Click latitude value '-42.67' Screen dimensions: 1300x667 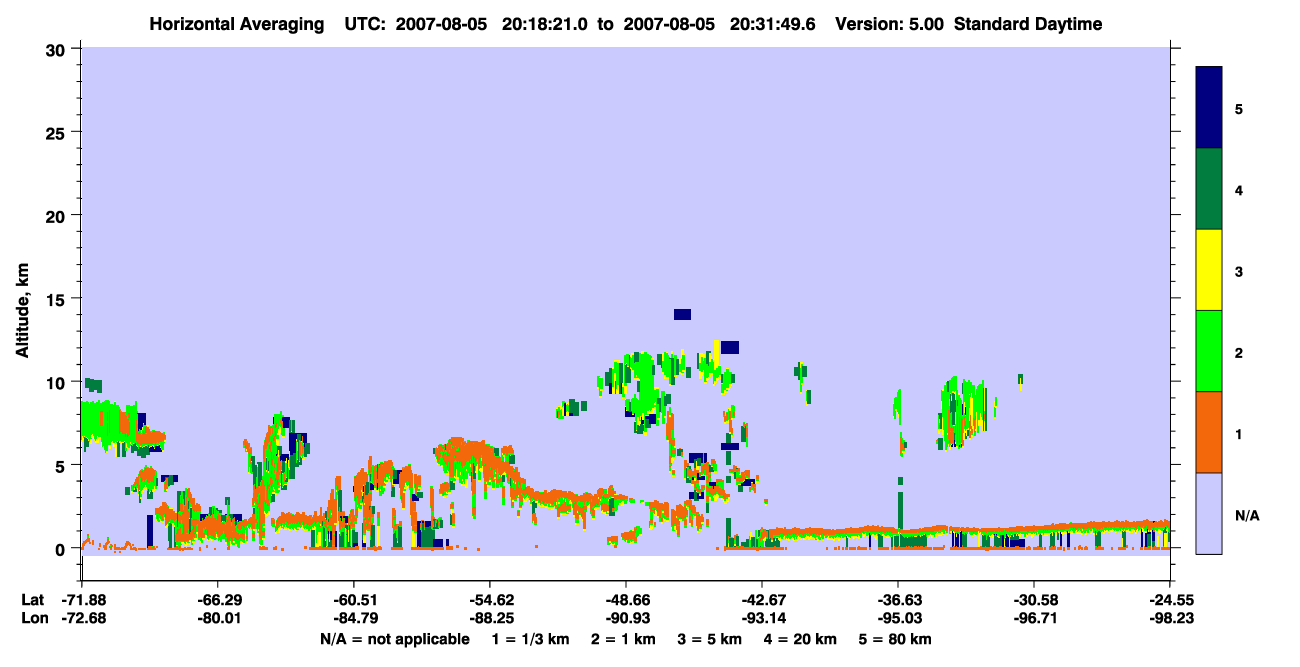pyautogui.click(x=762, y=600)
